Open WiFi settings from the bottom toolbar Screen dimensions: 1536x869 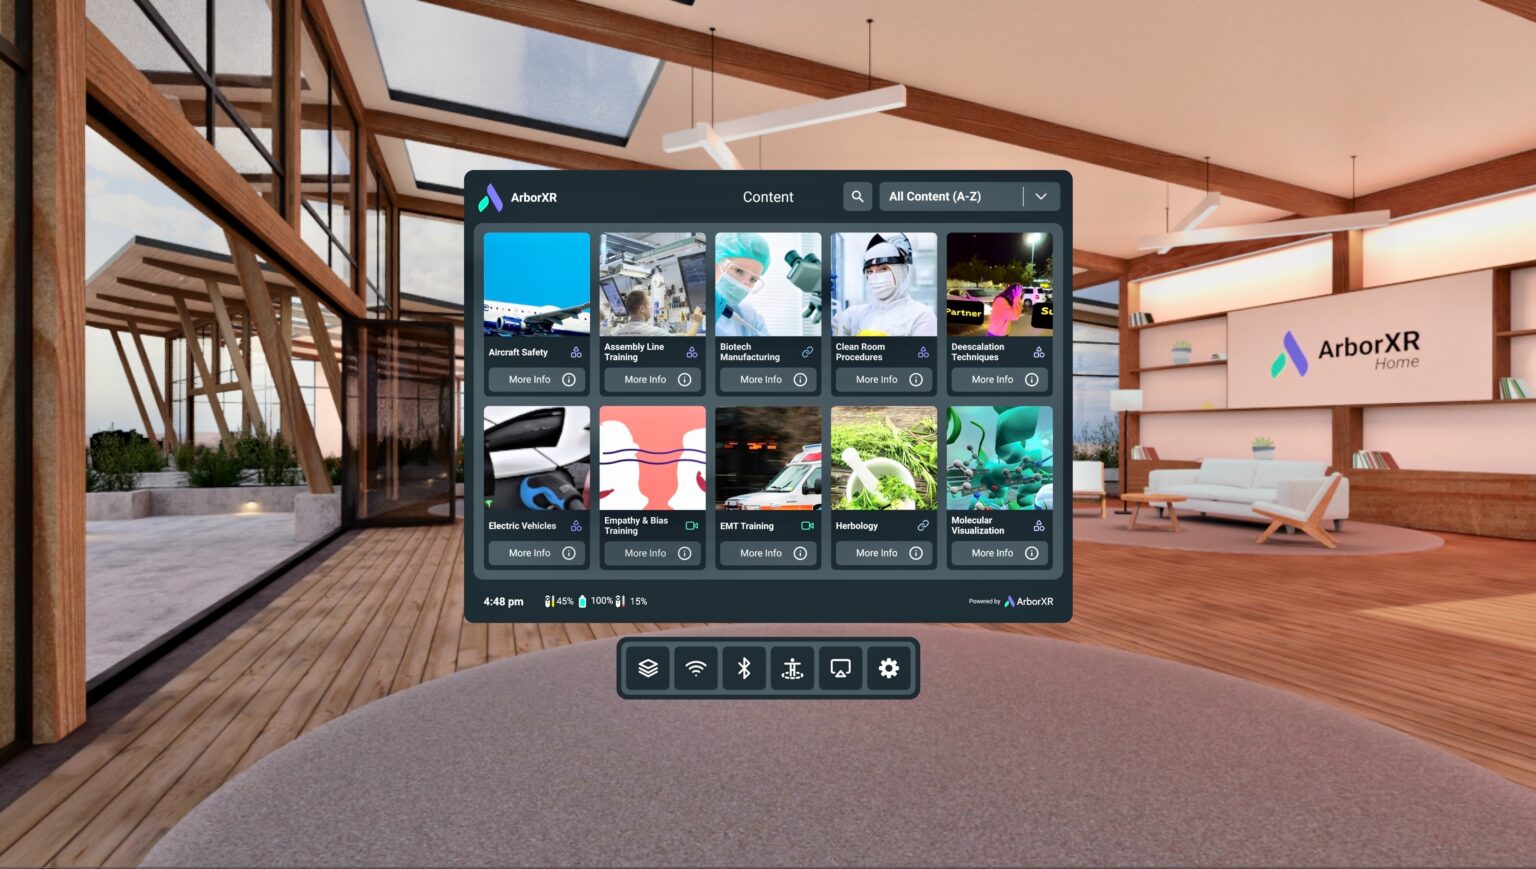pyautogui.click(x=696, y=668)
